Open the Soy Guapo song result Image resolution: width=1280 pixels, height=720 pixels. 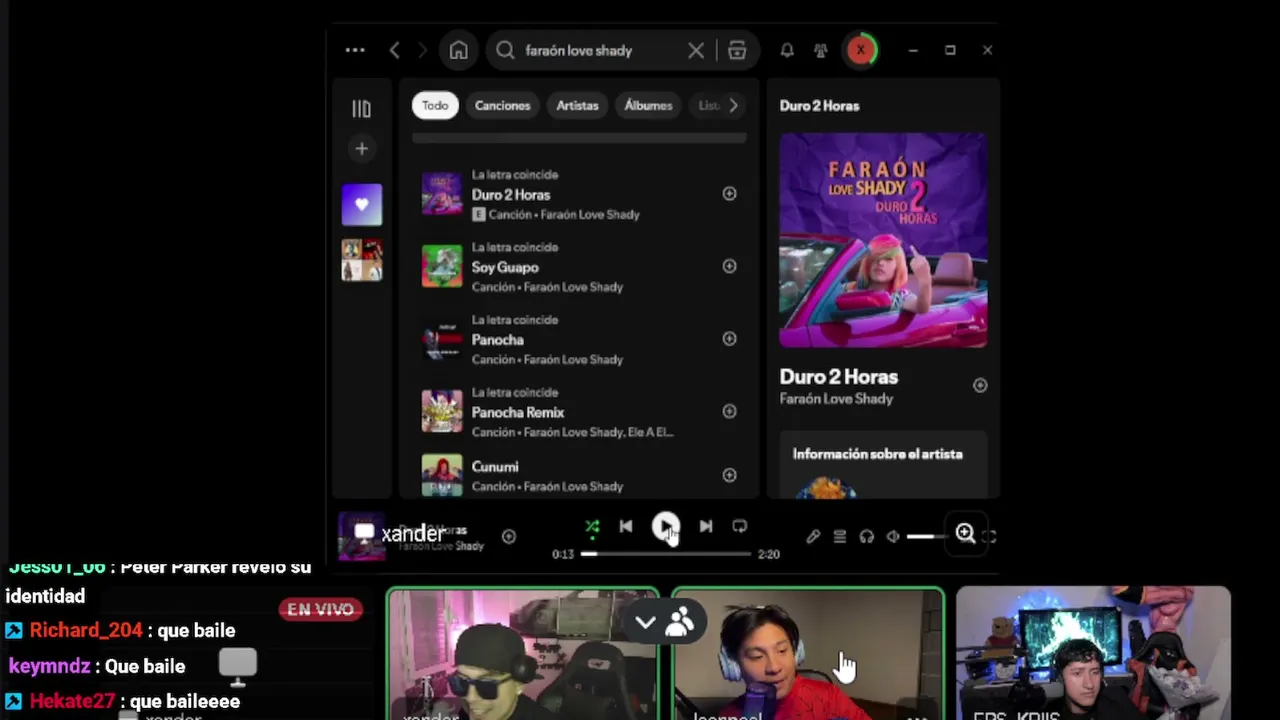click(579, 267)
